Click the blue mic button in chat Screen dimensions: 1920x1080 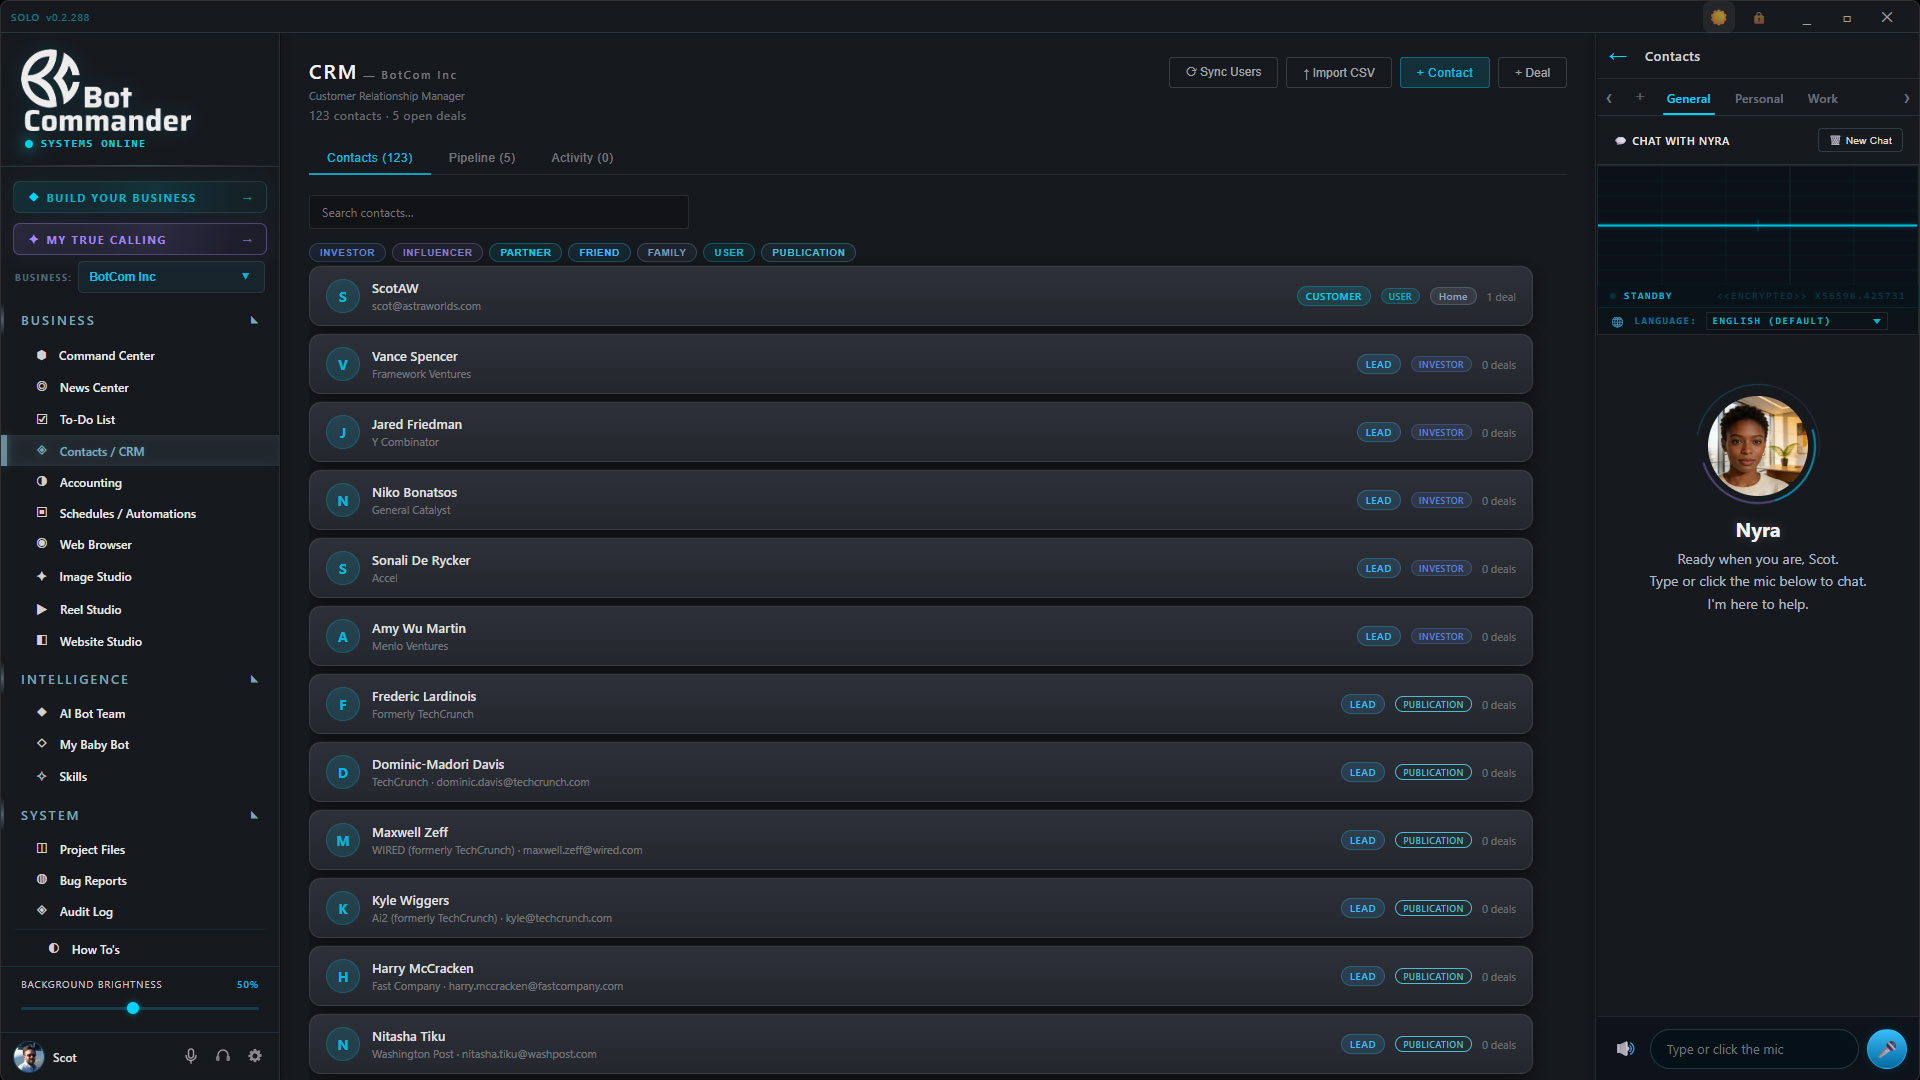tap(1886, 1049)
